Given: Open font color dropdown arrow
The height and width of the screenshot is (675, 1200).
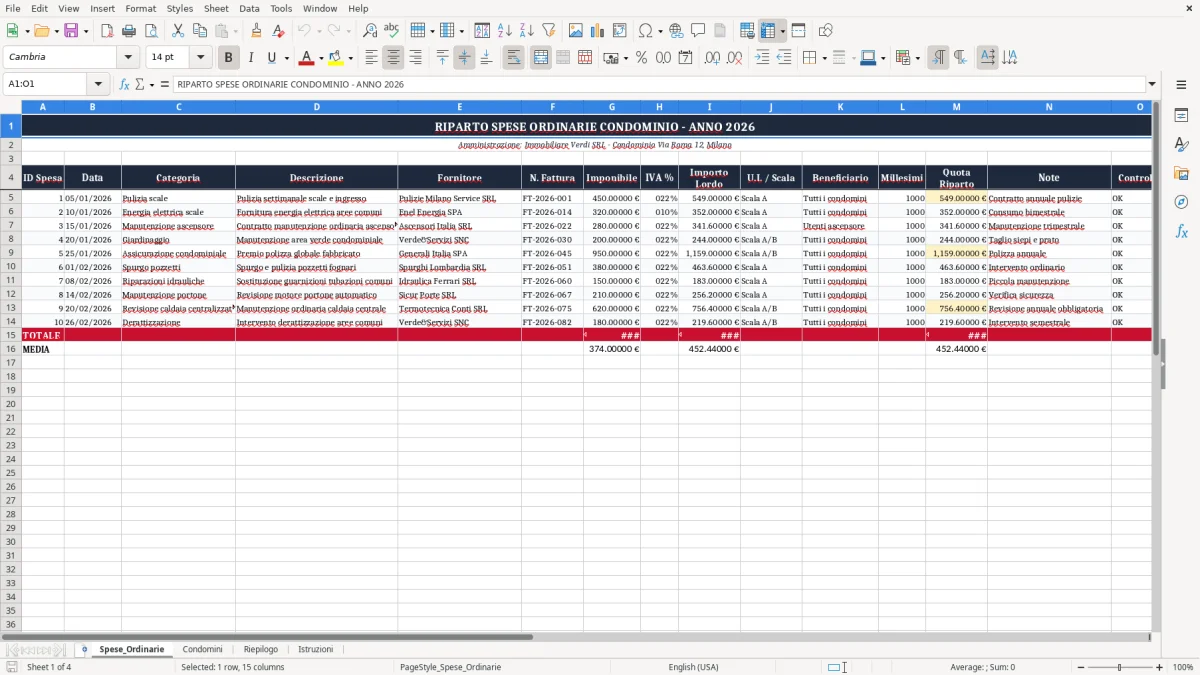Looking at the screenshot, I should pos(321,58).
